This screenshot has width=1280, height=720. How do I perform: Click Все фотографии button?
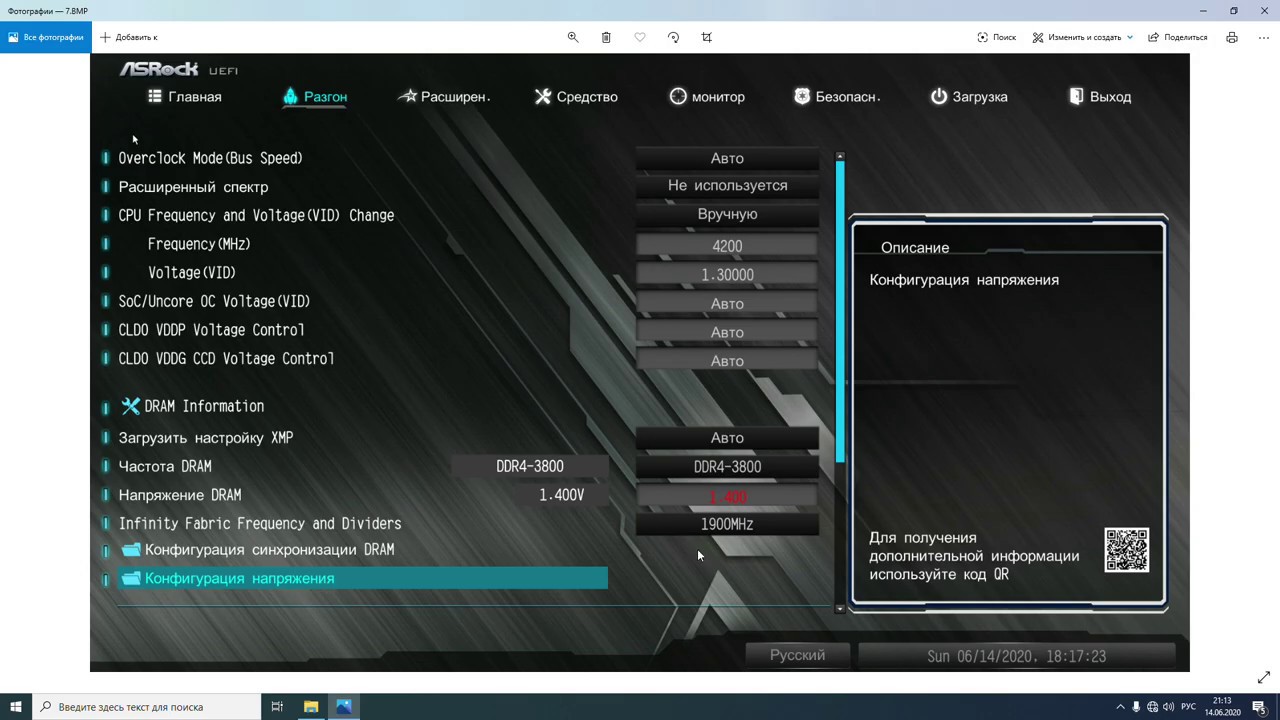point(46,37)
